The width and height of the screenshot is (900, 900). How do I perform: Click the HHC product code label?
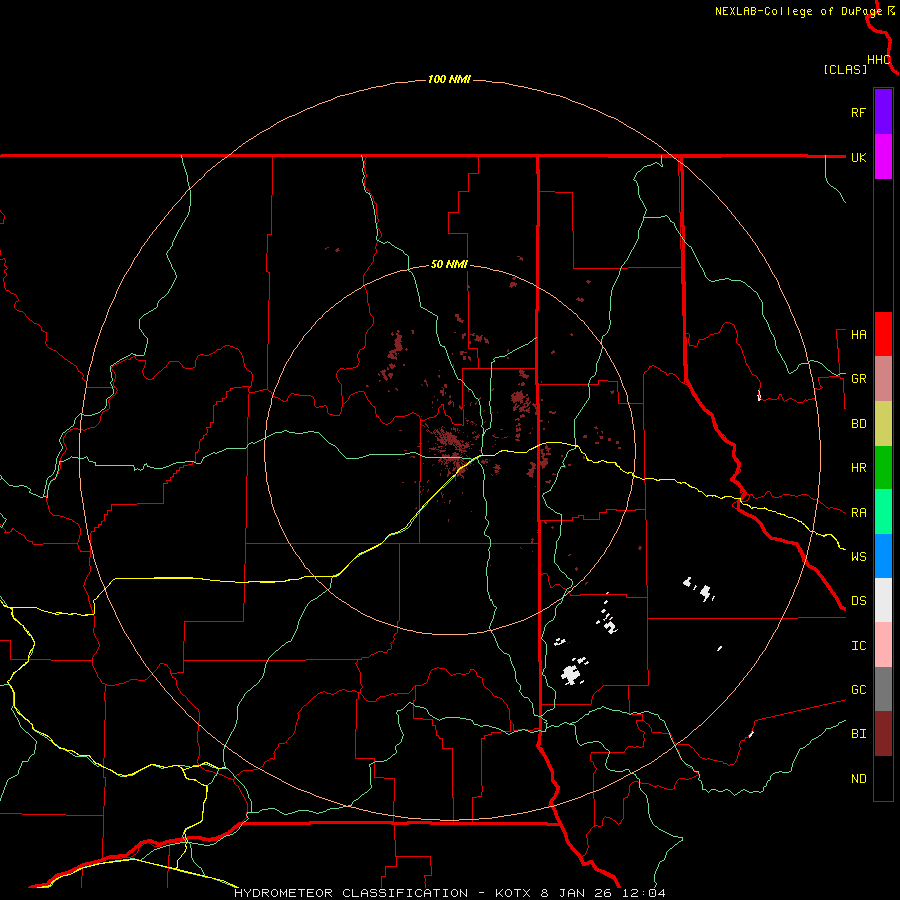[879, 60]
